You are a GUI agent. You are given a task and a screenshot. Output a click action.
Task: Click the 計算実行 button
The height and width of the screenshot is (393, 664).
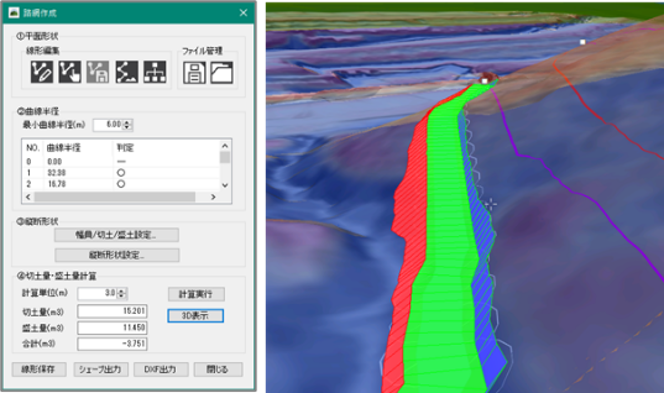[x=196, y=294]
